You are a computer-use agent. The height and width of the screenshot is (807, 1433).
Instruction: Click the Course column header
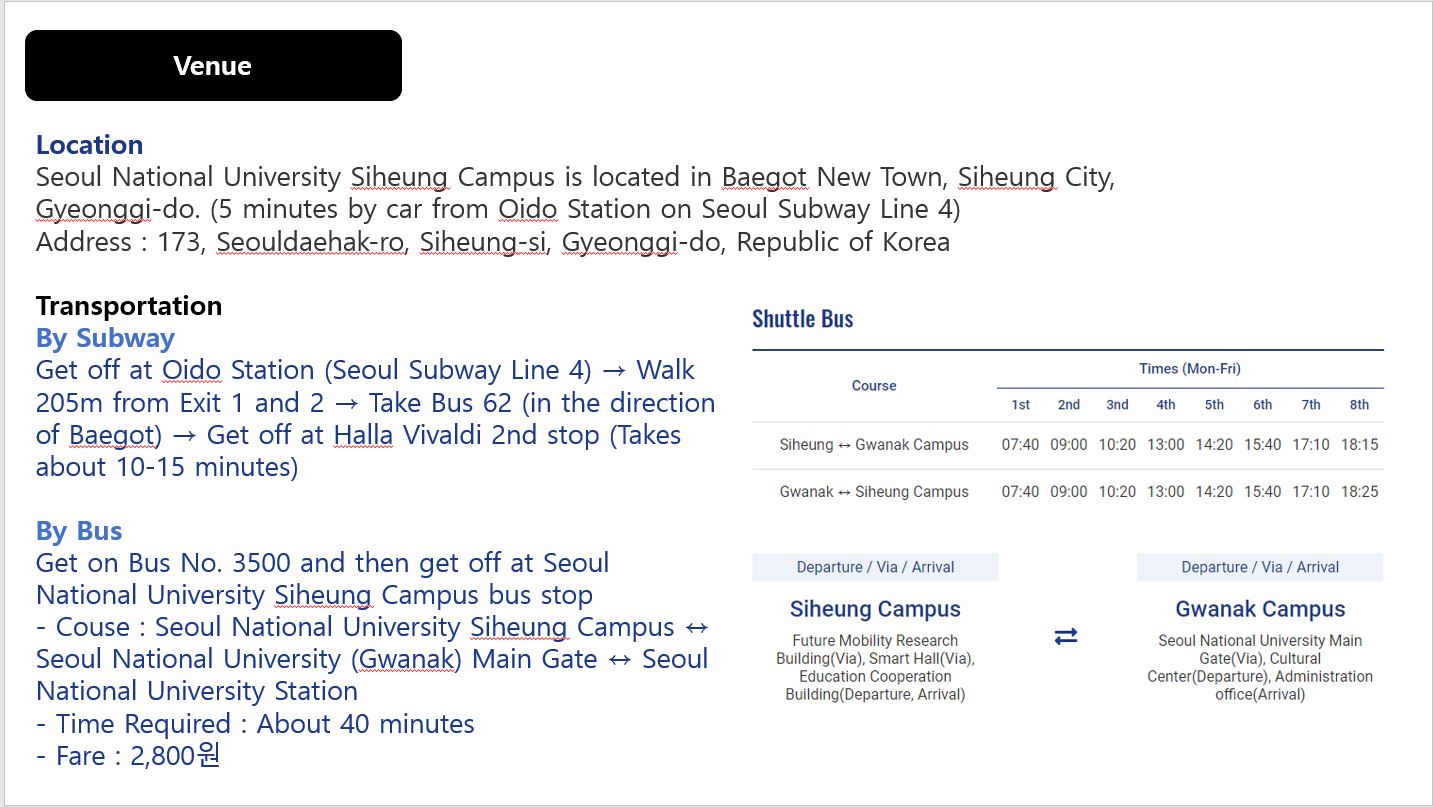tap(874, 386)
